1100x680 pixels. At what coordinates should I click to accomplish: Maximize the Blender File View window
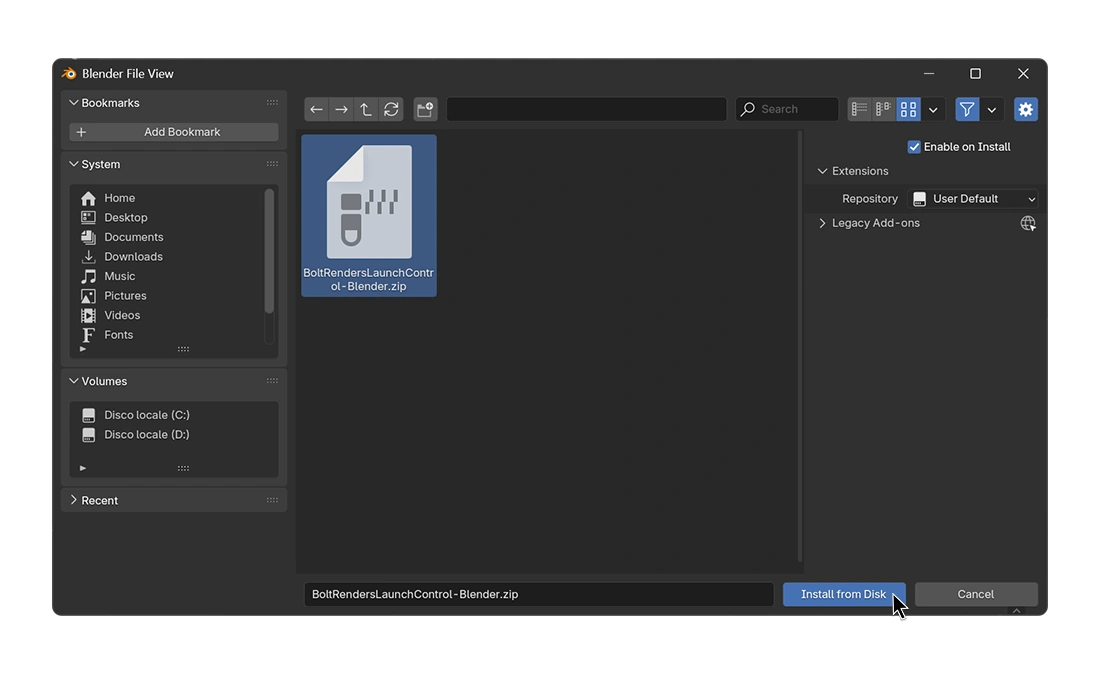coord(975,74)
